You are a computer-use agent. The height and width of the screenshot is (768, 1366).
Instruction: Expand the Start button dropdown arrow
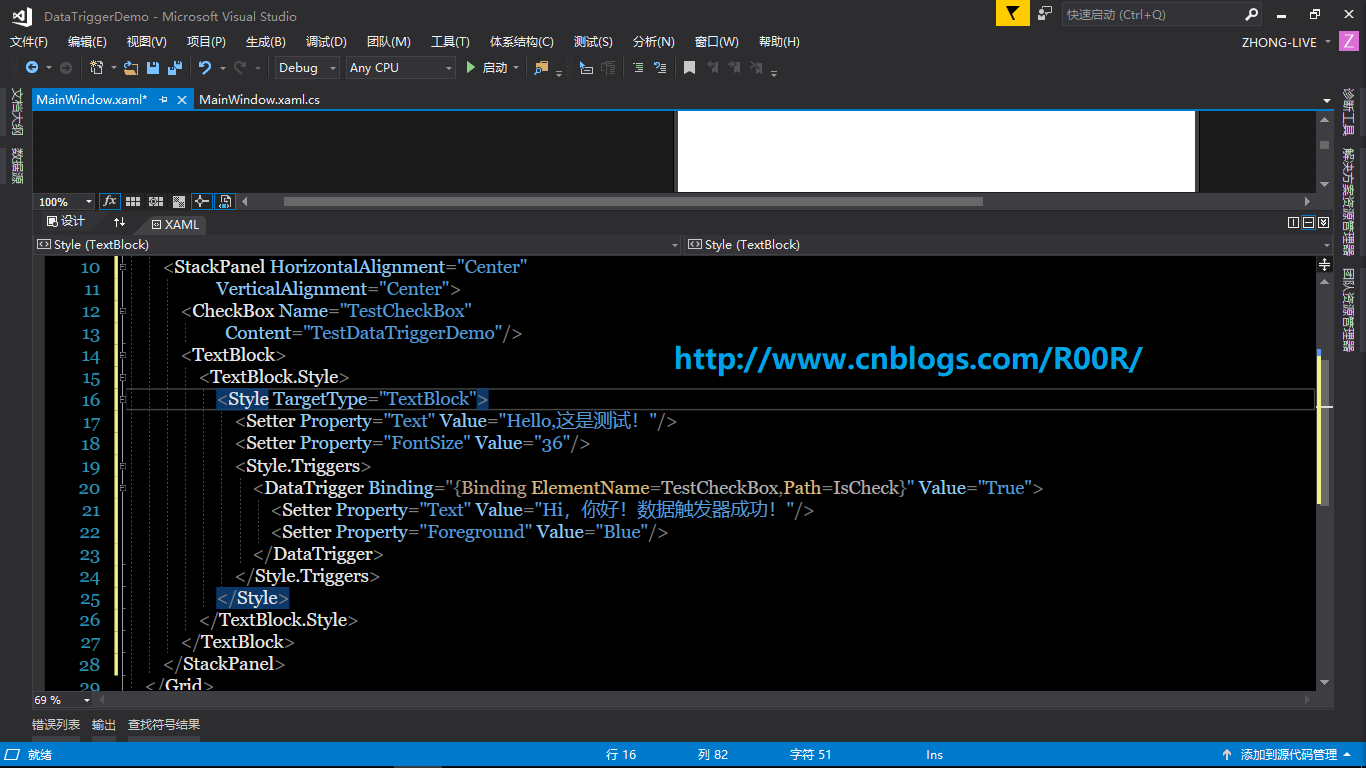(516, 68)
